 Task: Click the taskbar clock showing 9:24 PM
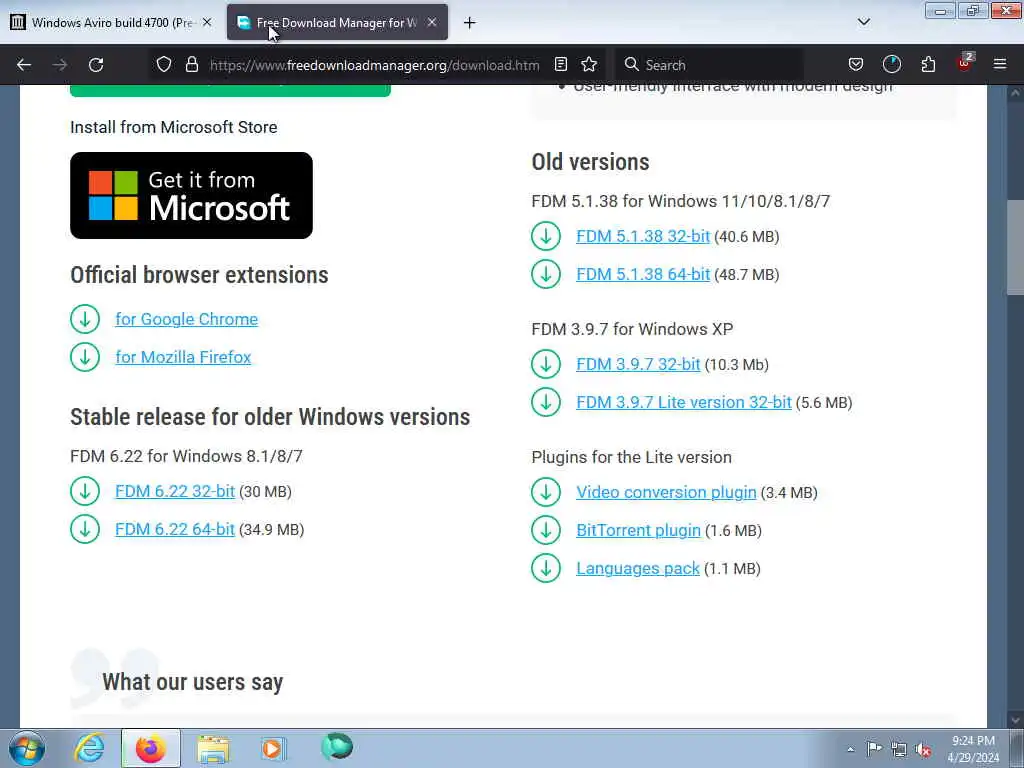coord(973,748)
